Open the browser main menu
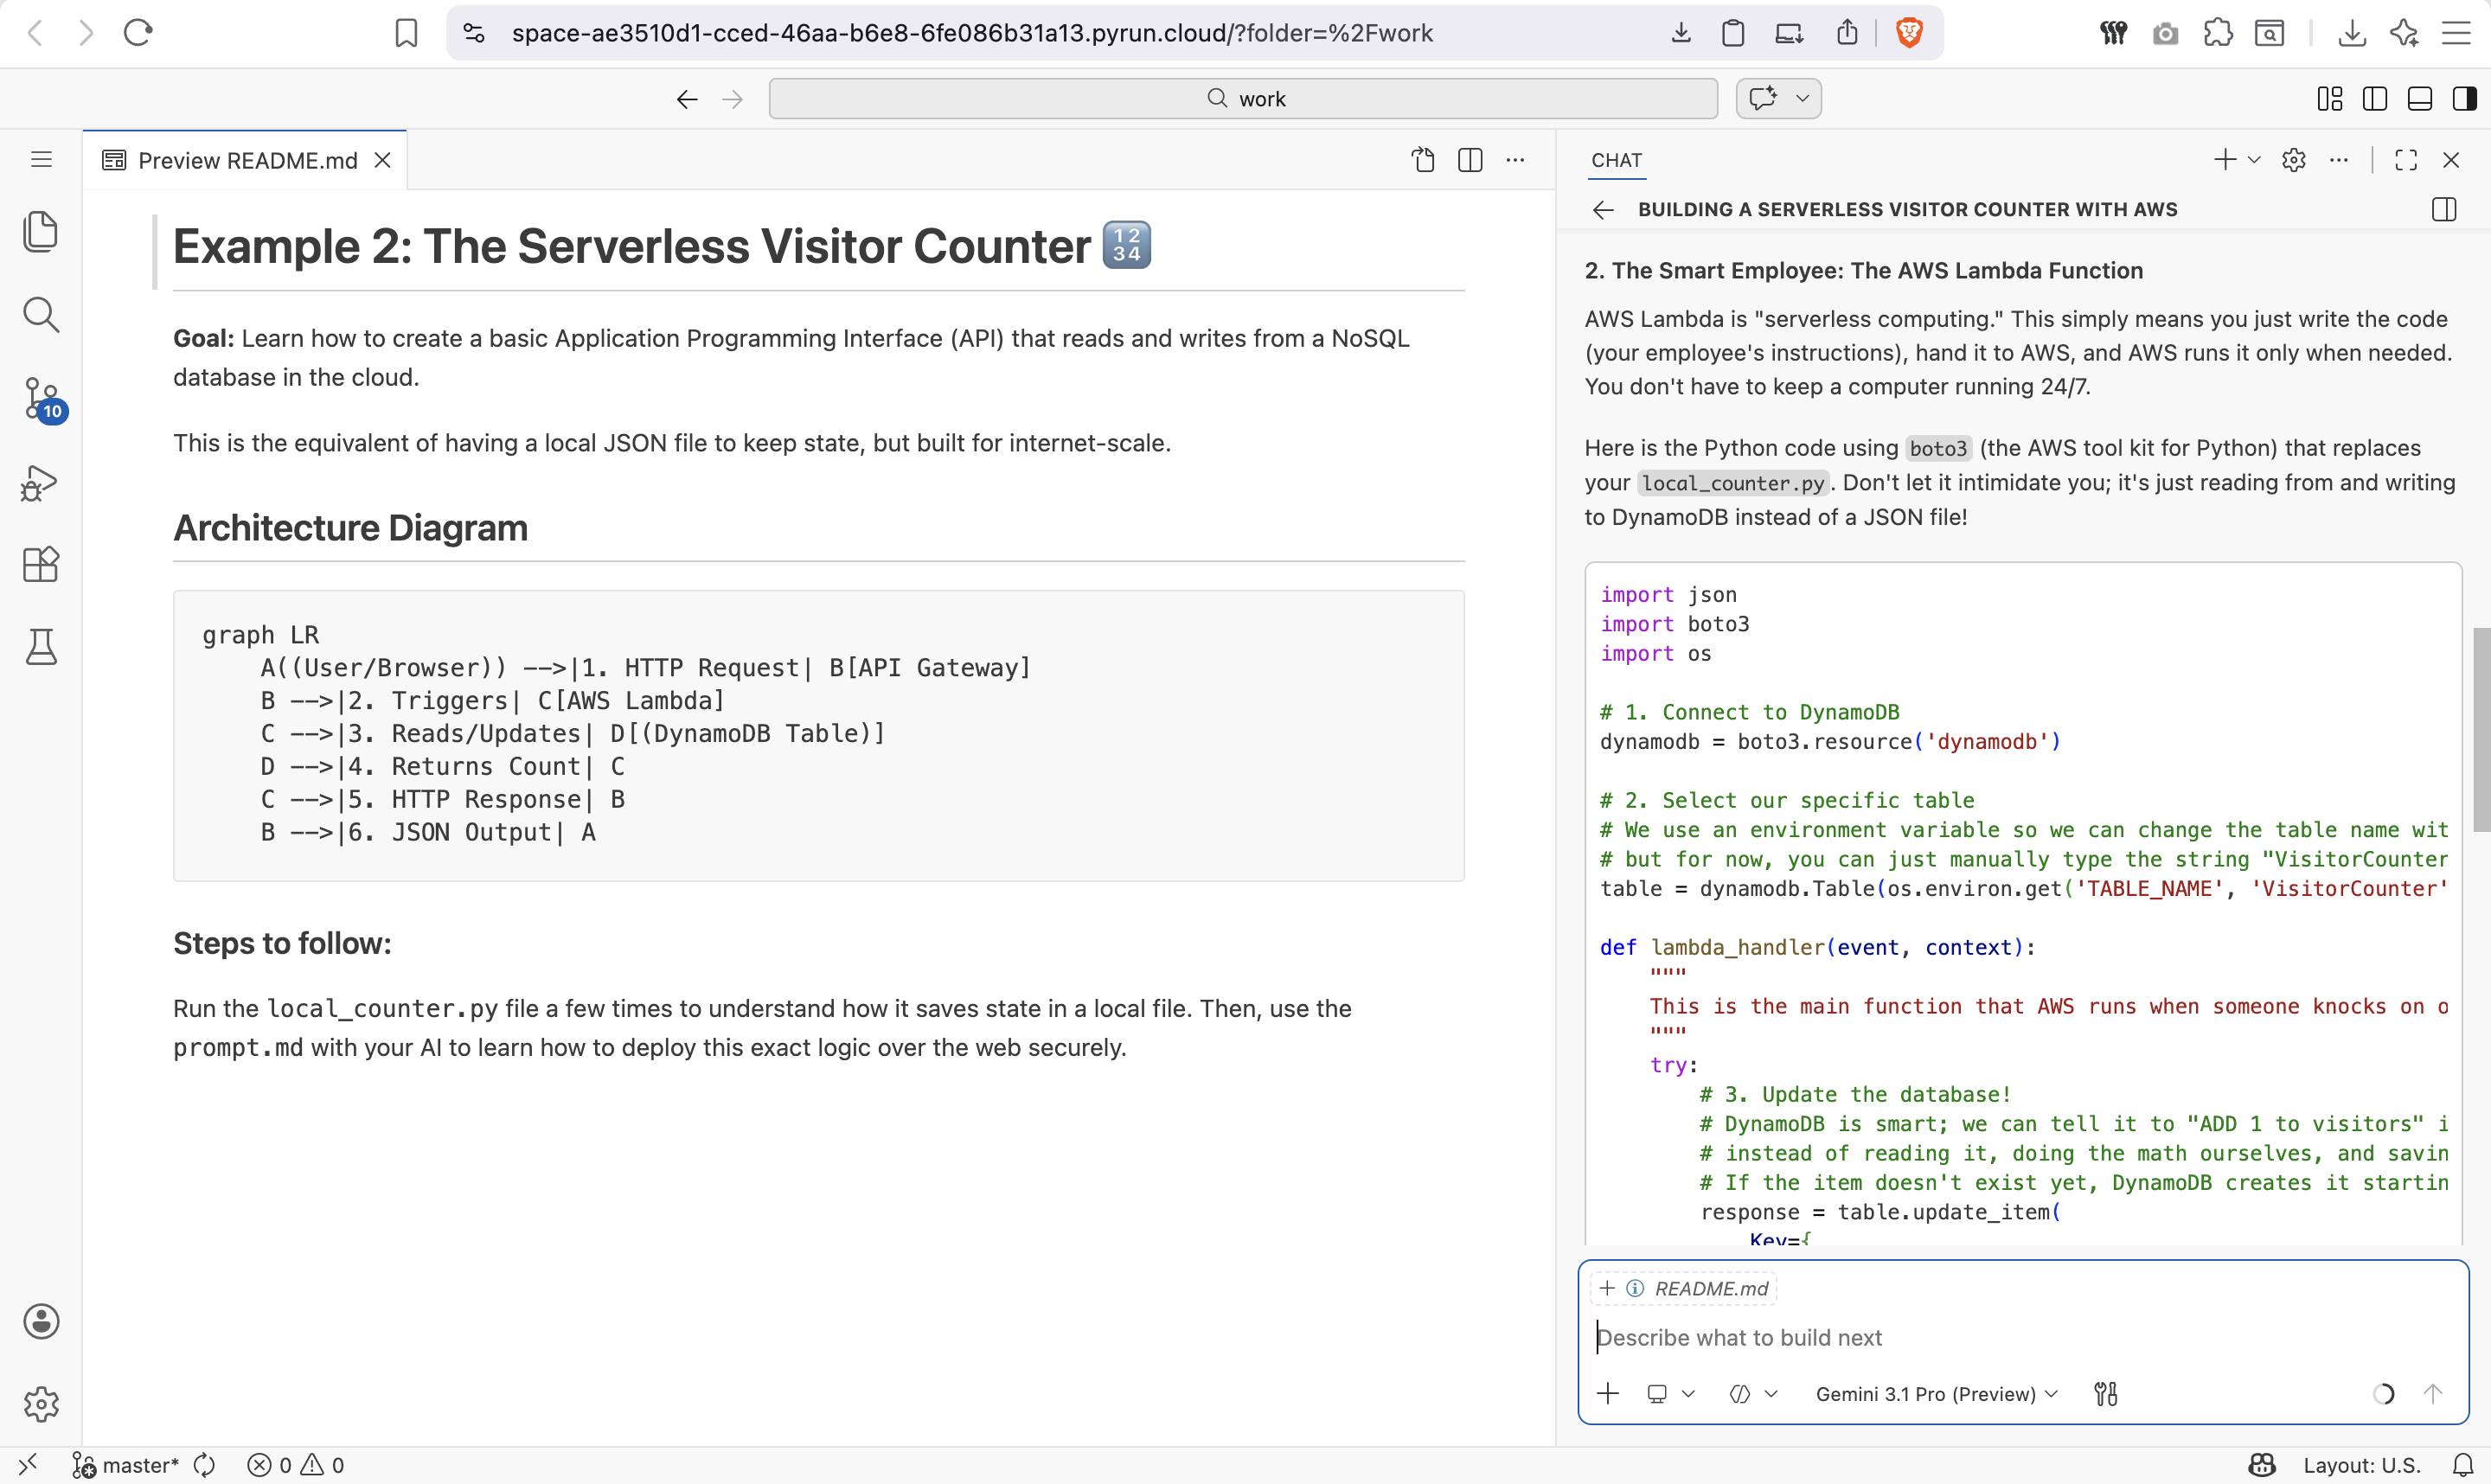Screen dimensions: 2491x1484 click(x=2456, y=33)
